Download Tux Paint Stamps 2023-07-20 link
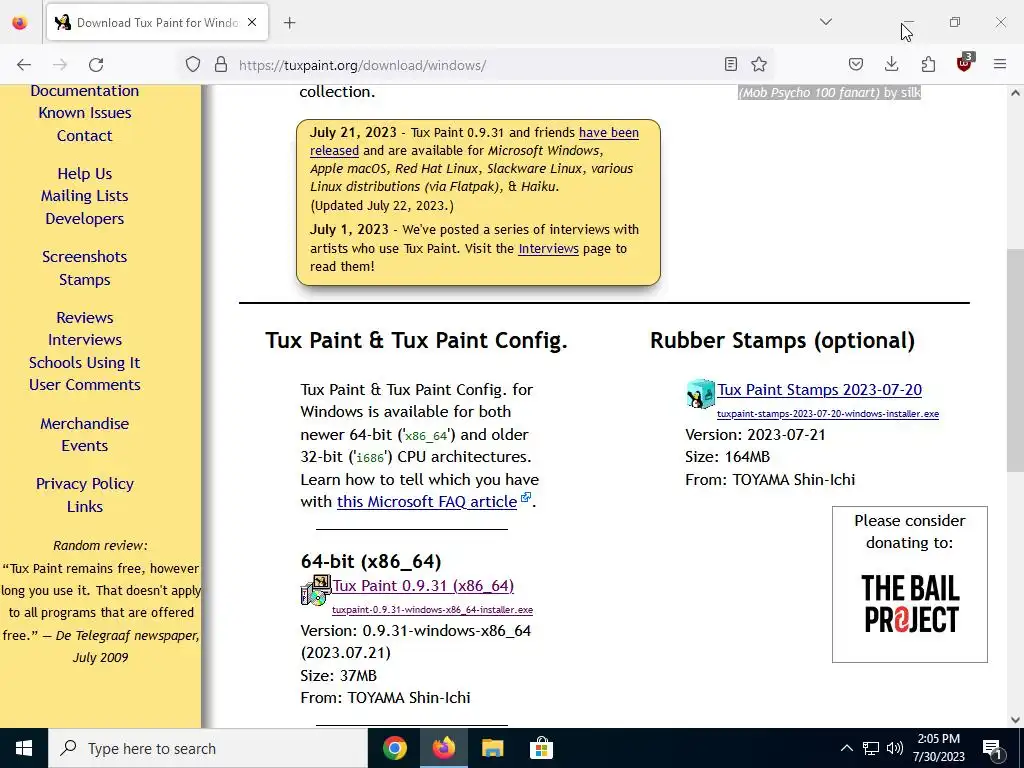The width and height of the screenshot is (1024, 768). [x=820, y=390]
